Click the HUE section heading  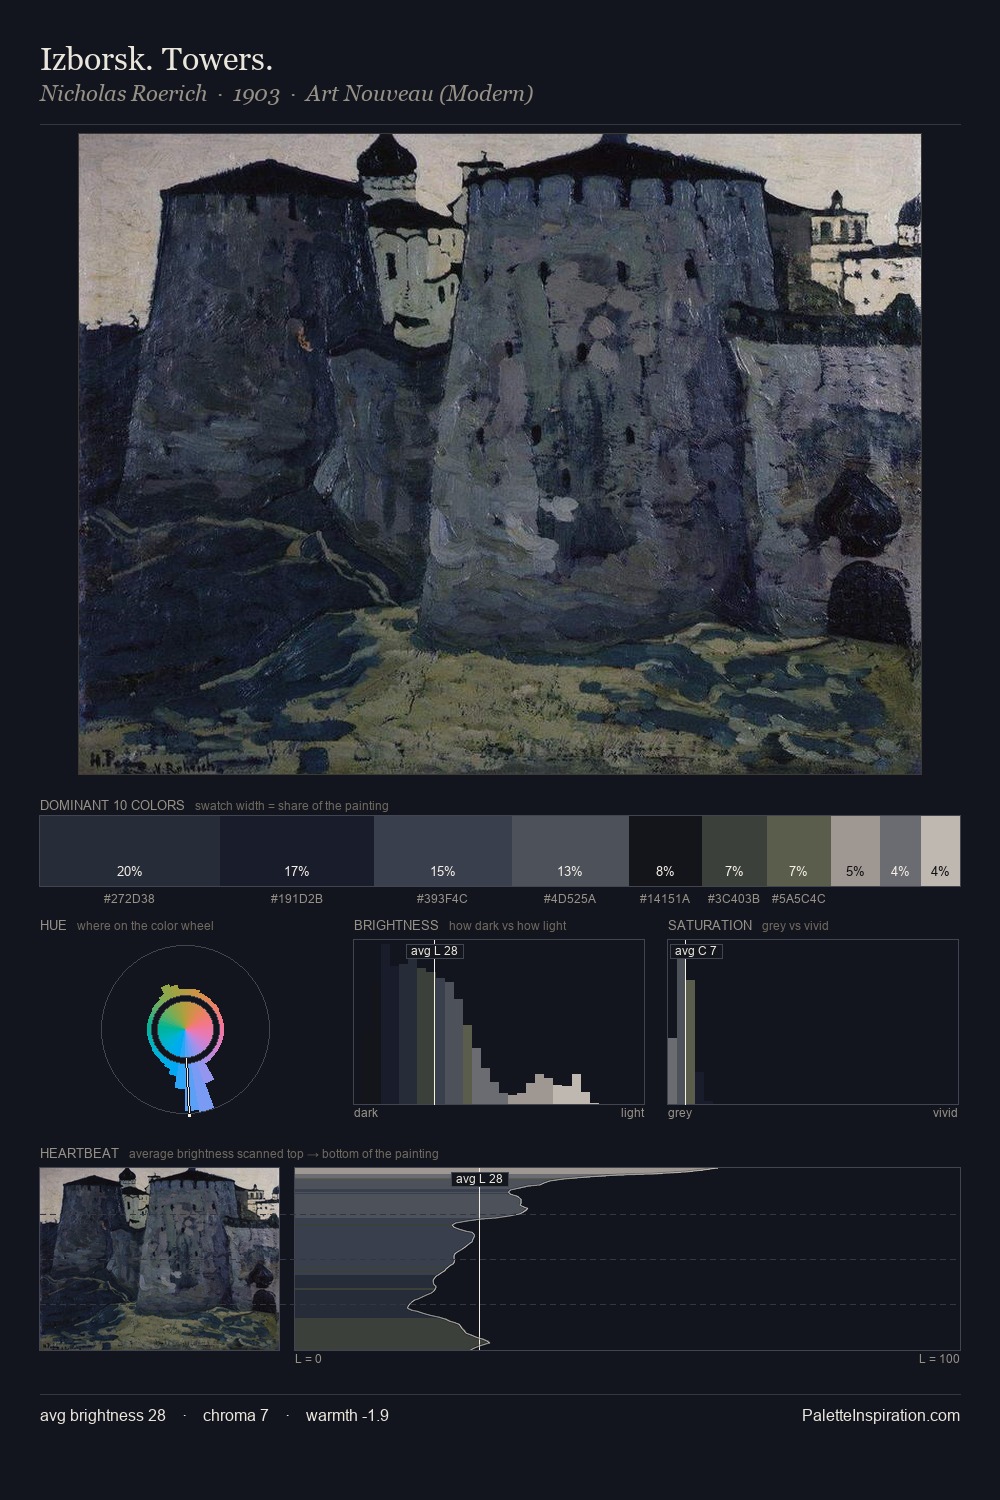point(53,925)
